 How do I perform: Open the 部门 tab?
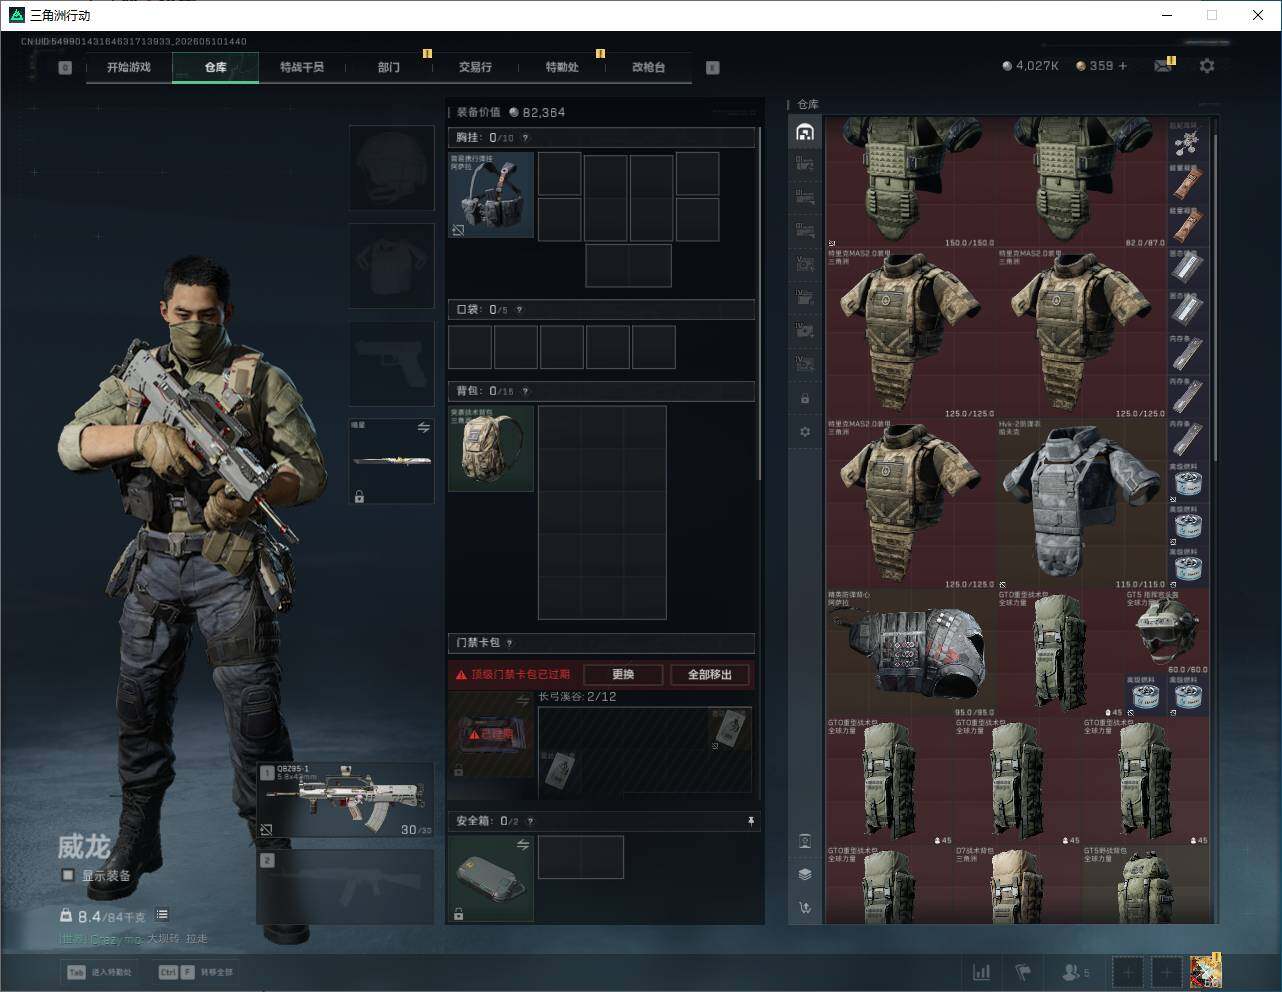click(389, 67)
